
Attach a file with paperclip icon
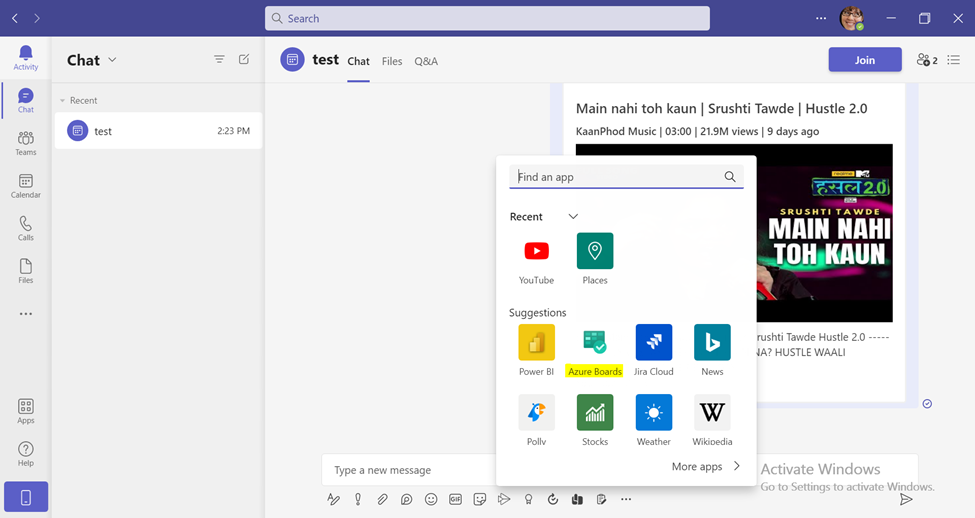[x=382, y=499]
